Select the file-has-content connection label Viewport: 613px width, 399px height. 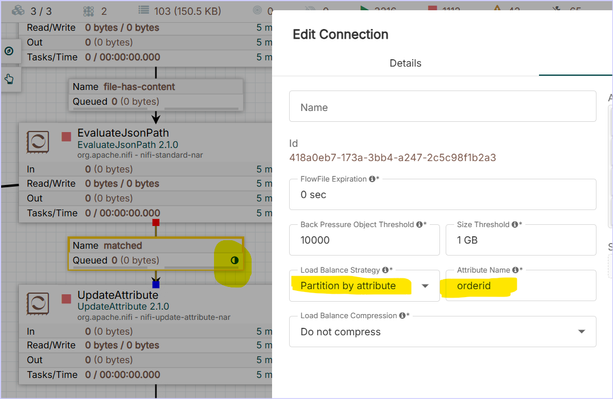point(156,95)
